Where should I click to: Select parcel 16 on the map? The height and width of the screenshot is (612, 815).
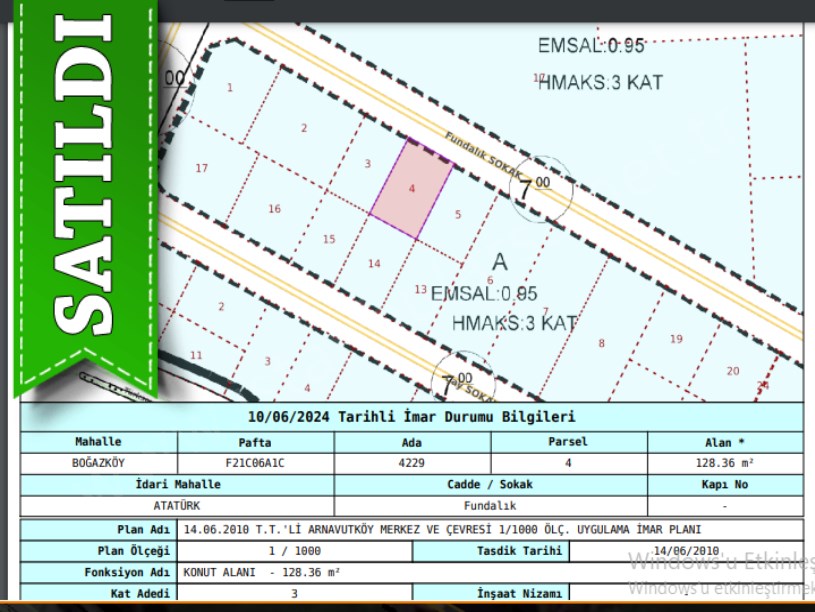click(274, 208)
